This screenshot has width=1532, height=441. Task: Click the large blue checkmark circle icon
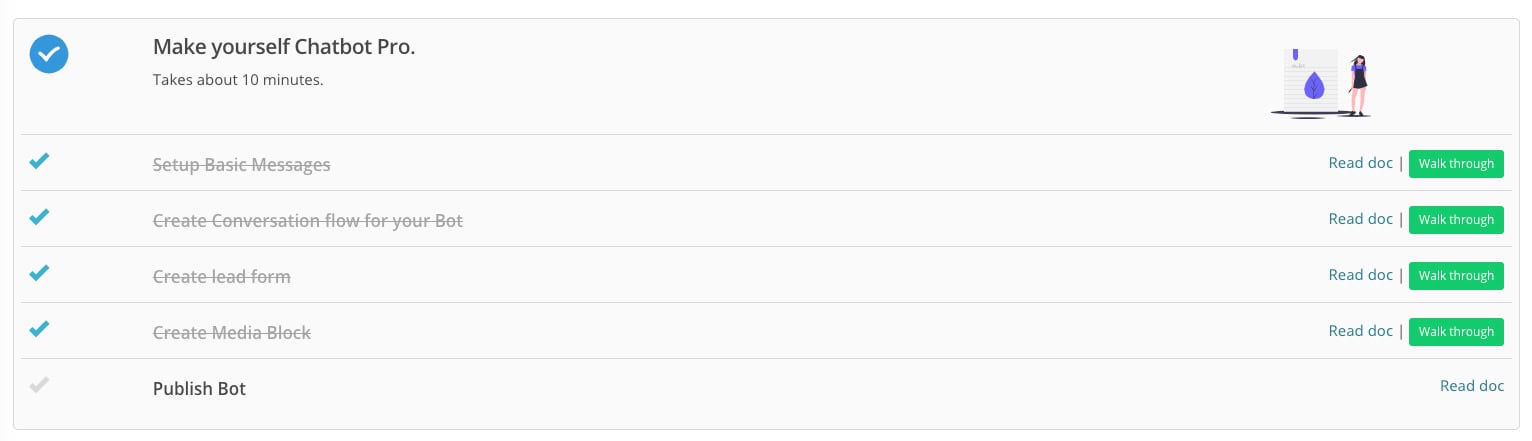[x=49, y=54]
